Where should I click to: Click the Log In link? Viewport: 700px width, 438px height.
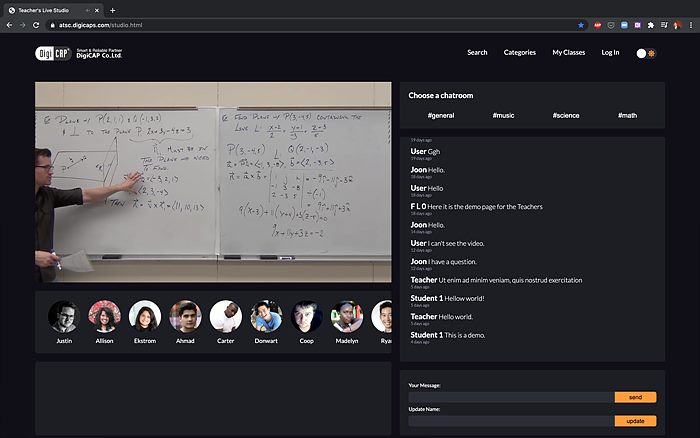point(610,52)
